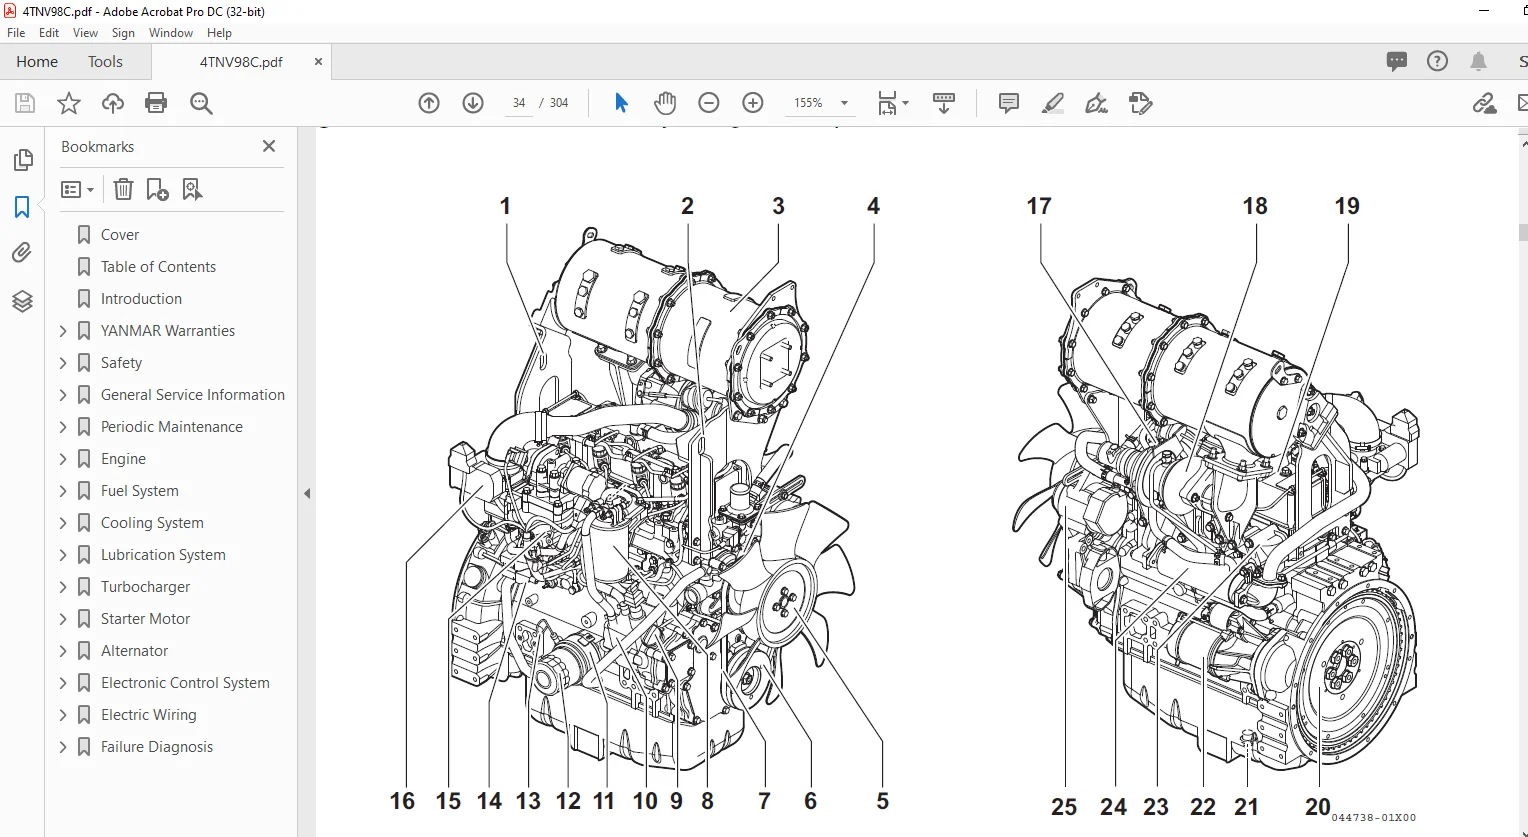1528x837 pixels.
Task: Zoom in with the plus button
Action: pos(753,103)
